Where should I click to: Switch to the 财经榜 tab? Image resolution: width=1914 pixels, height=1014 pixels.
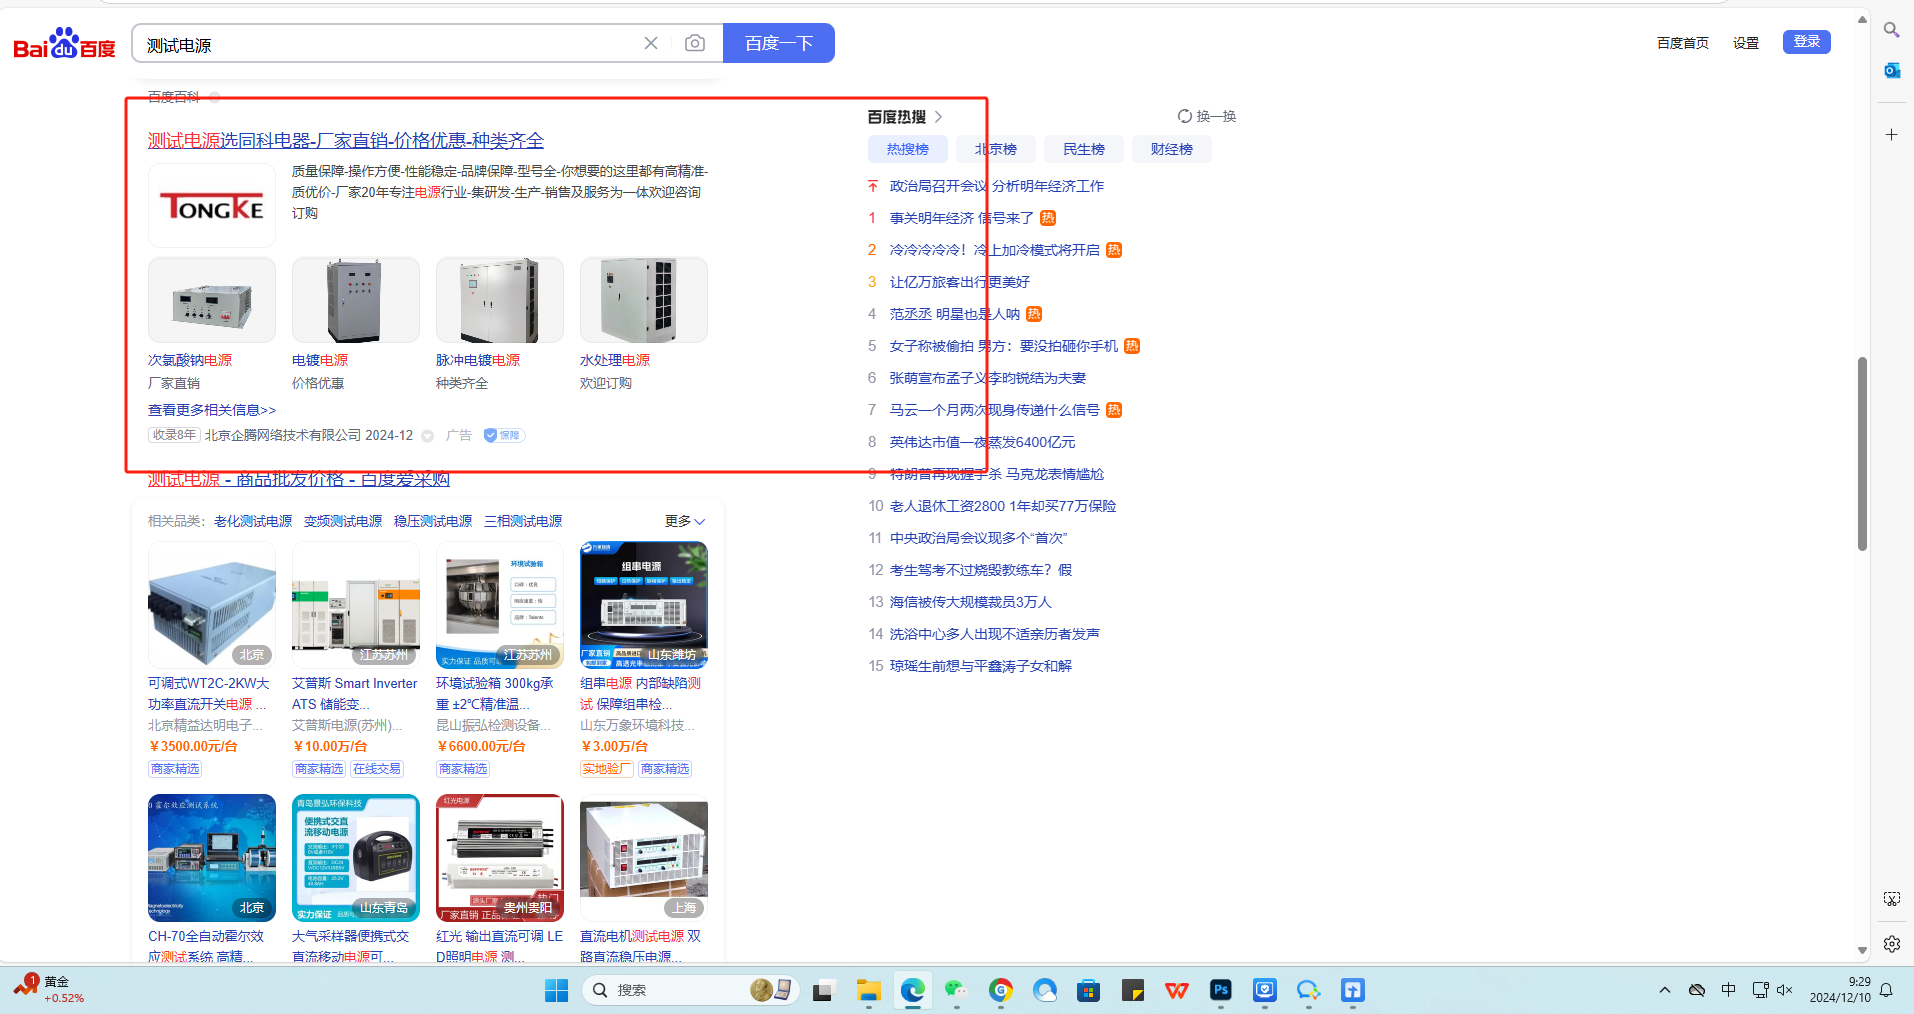coord(1172,149)
